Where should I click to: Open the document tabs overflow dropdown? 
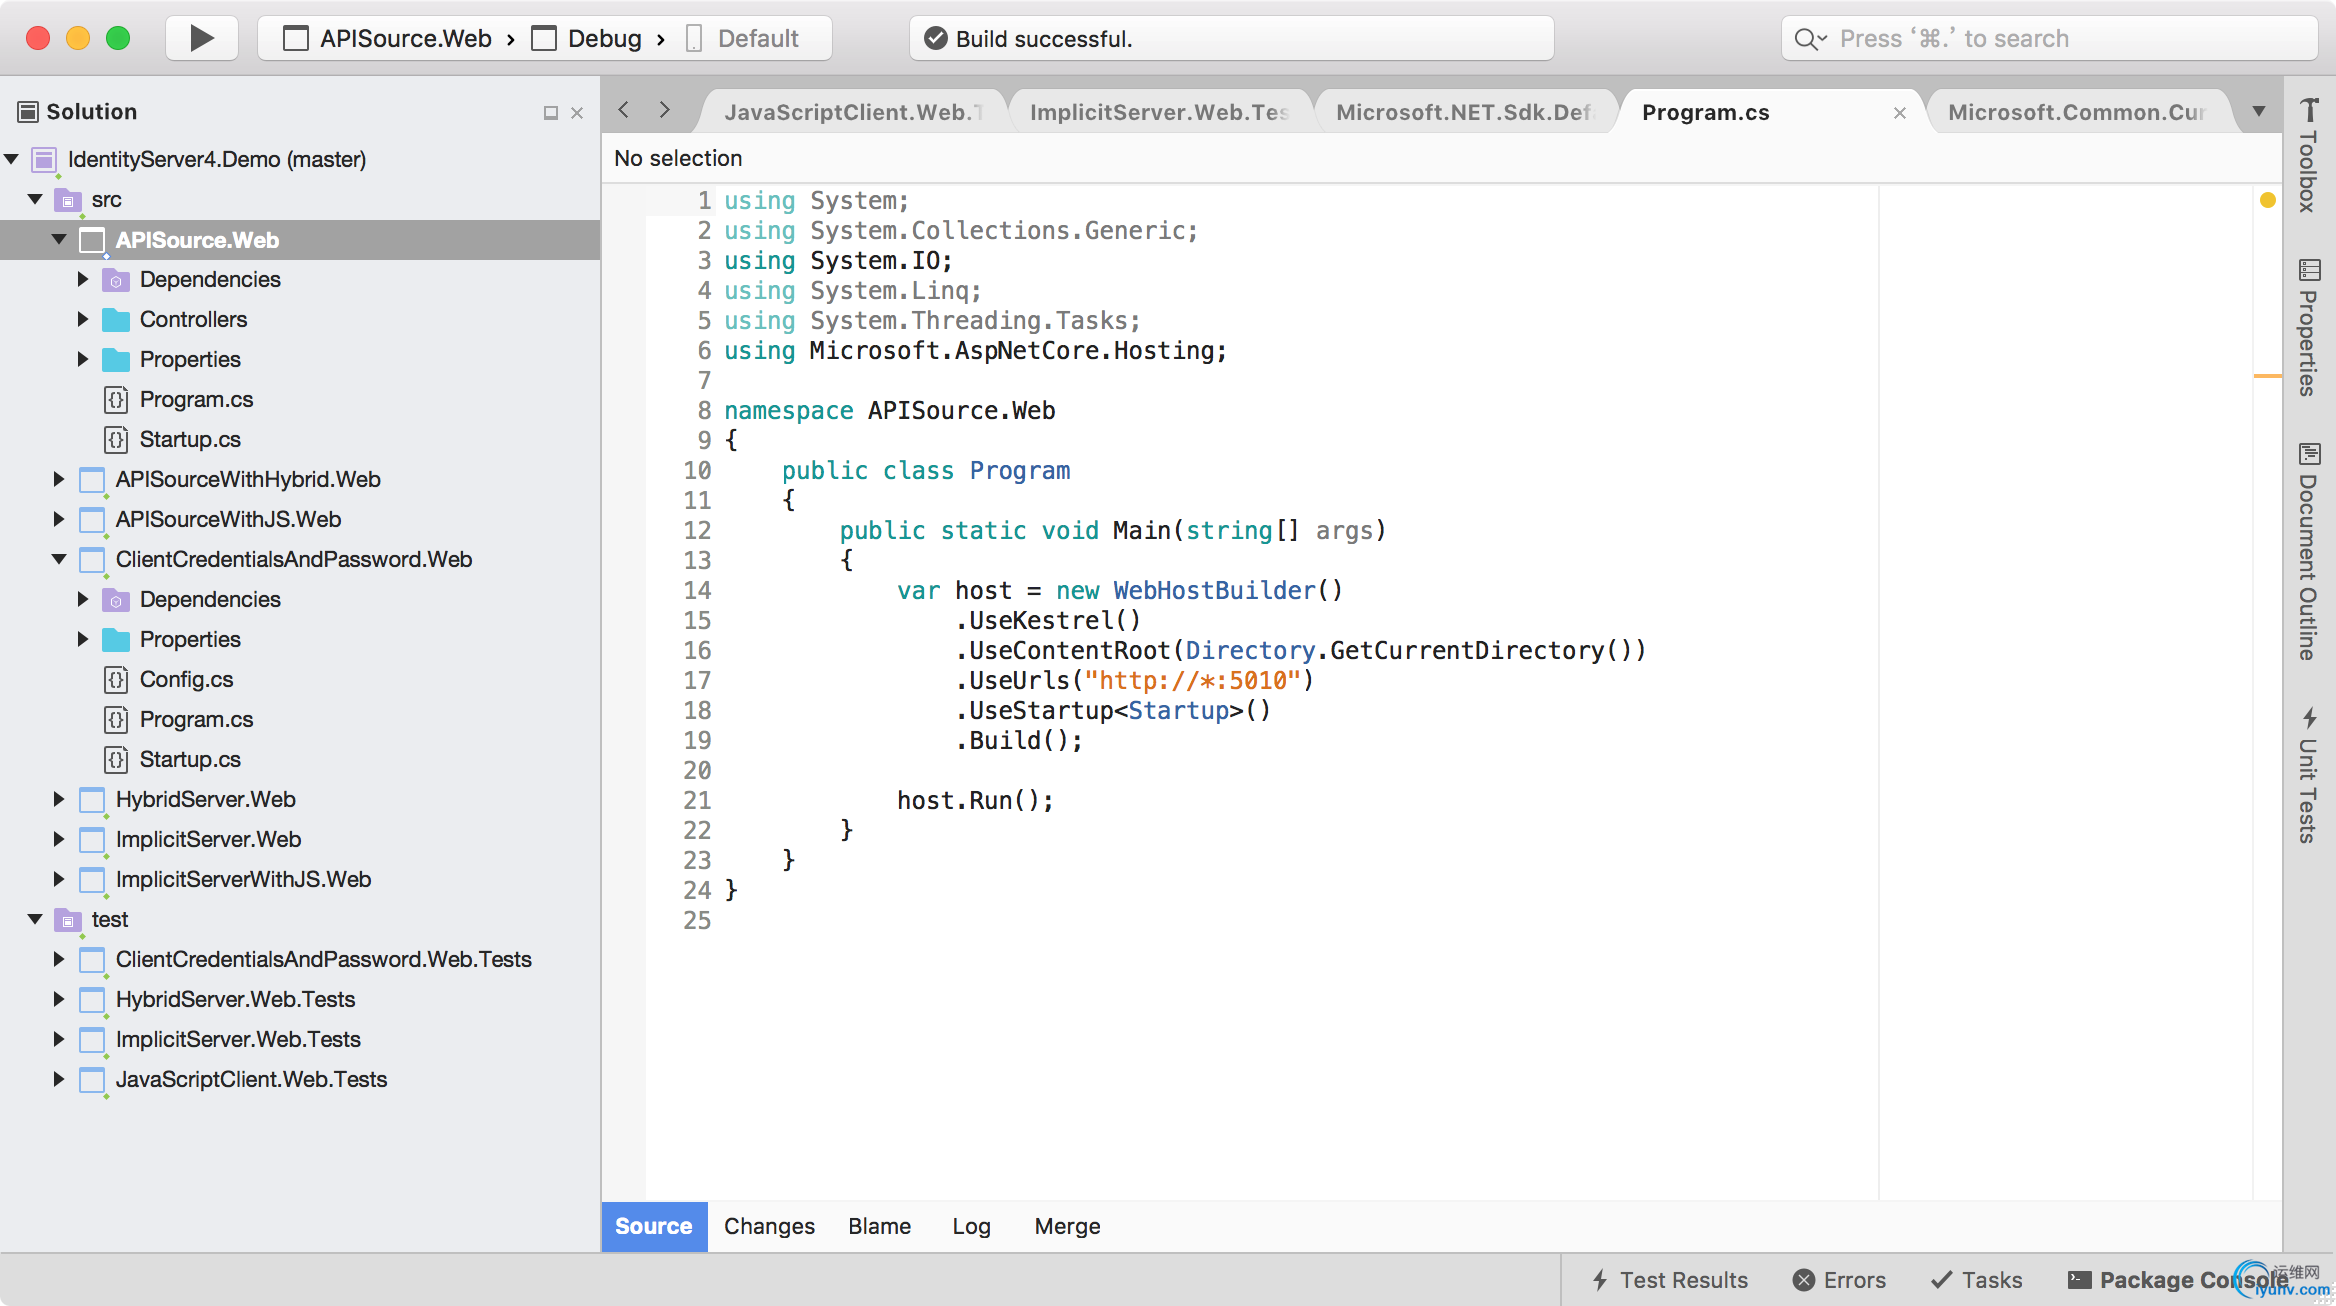pos(2259,111)
